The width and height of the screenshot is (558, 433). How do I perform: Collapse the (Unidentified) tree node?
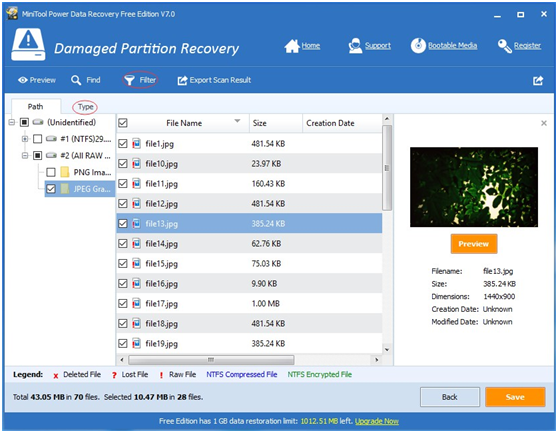click(x=12, y=122)
